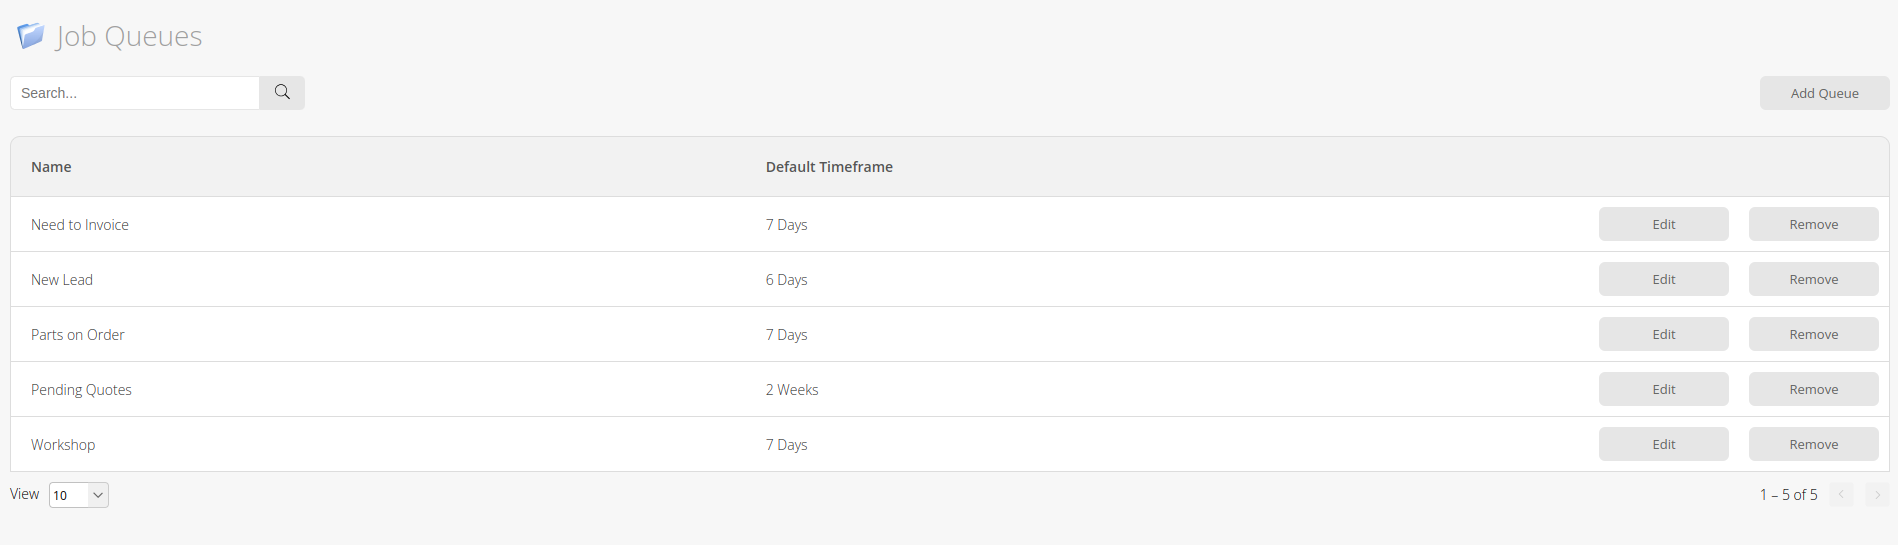Viewport: 1898px width, 545px height.
Task: Go to the previous page arrow
Action: coord(1841,495)
